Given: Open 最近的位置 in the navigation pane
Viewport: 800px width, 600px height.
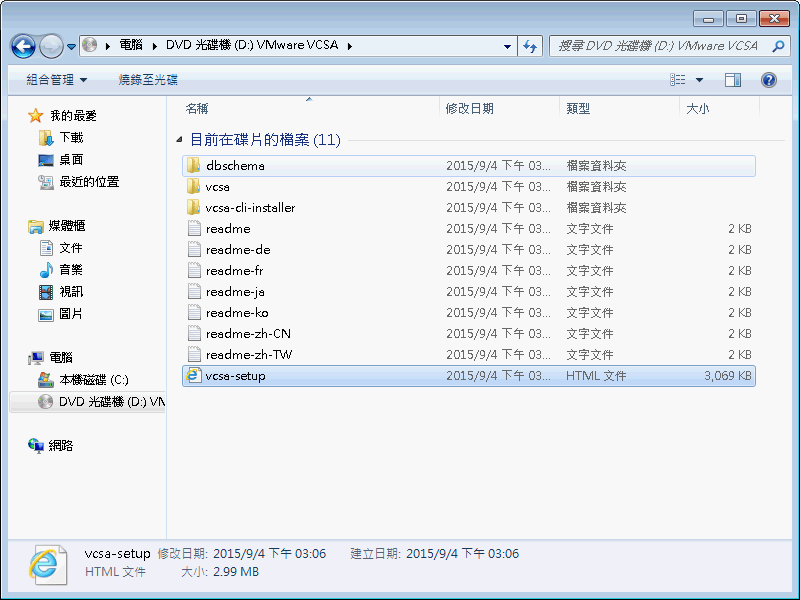Looking at the screenshot, I should tap(89, 182).
